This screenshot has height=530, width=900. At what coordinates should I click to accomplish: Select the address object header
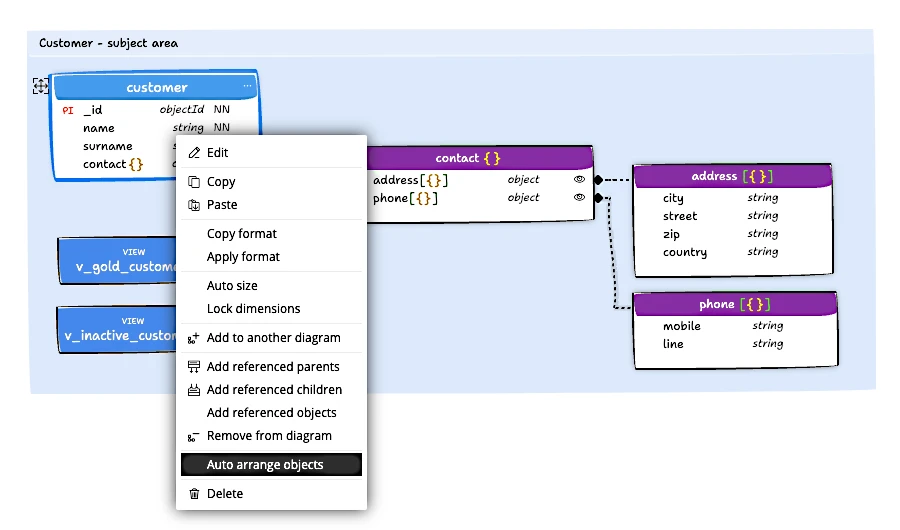(x=732, y=176)
